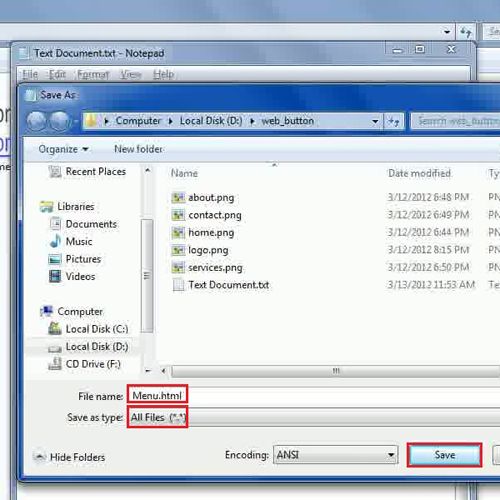Select the about.png file icon
The height and width of the screenshot is (500, 500).
tap(178, 198)
